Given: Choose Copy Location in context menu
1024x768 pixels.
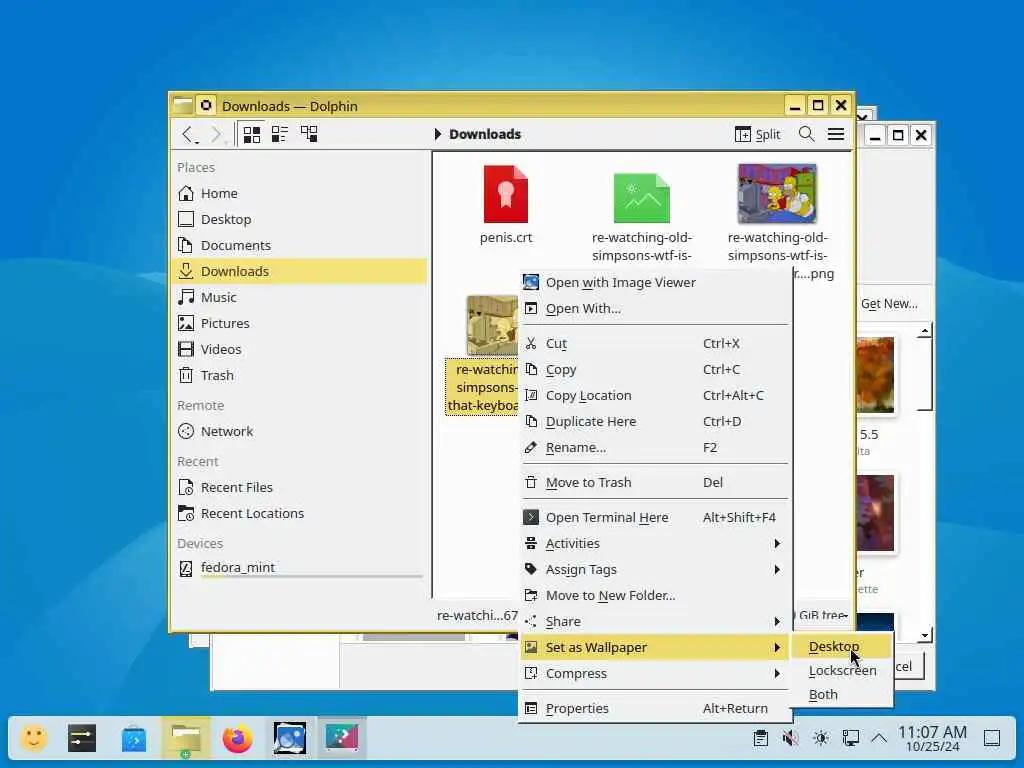Looking at the screenshot, I should pos(655,396).
